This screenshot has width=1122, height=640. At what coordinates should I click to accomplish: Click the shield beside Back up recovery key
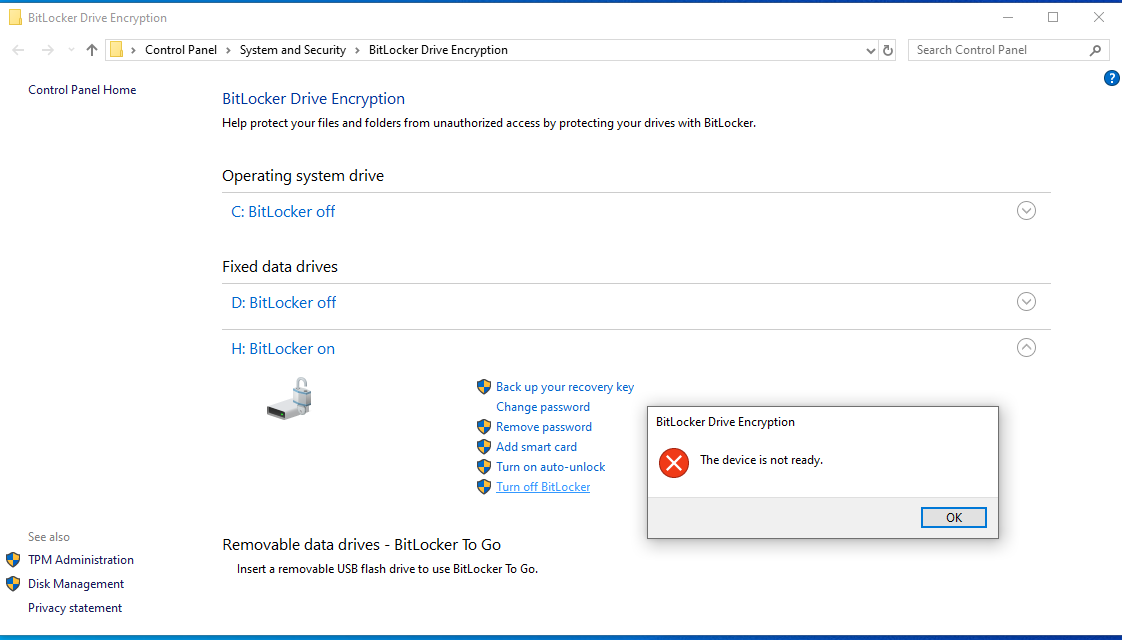click(484, 387)
